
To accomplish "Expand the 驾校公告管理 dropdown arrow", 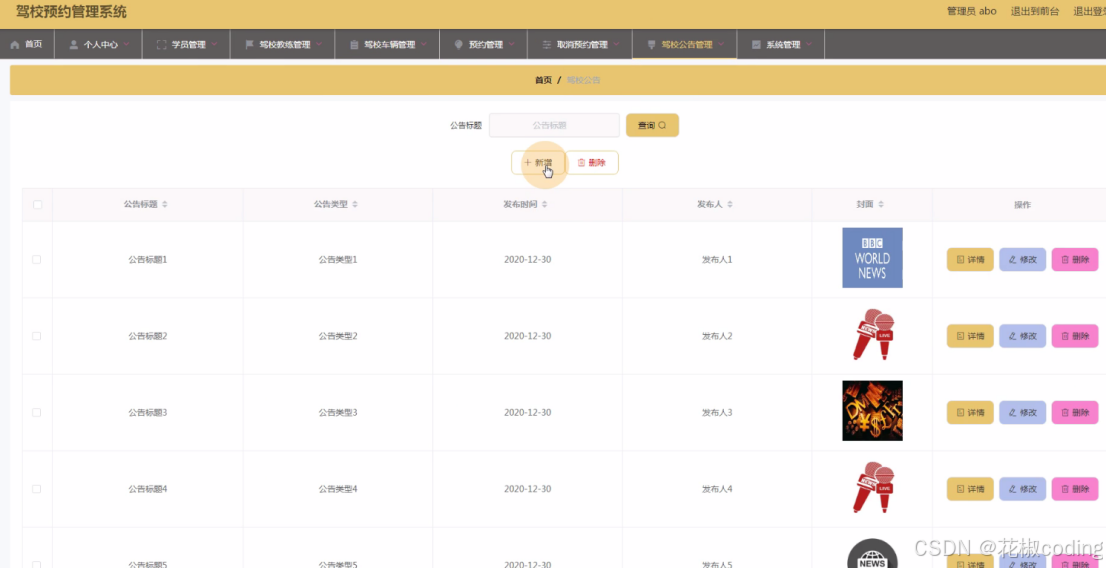I will [721, 44].
